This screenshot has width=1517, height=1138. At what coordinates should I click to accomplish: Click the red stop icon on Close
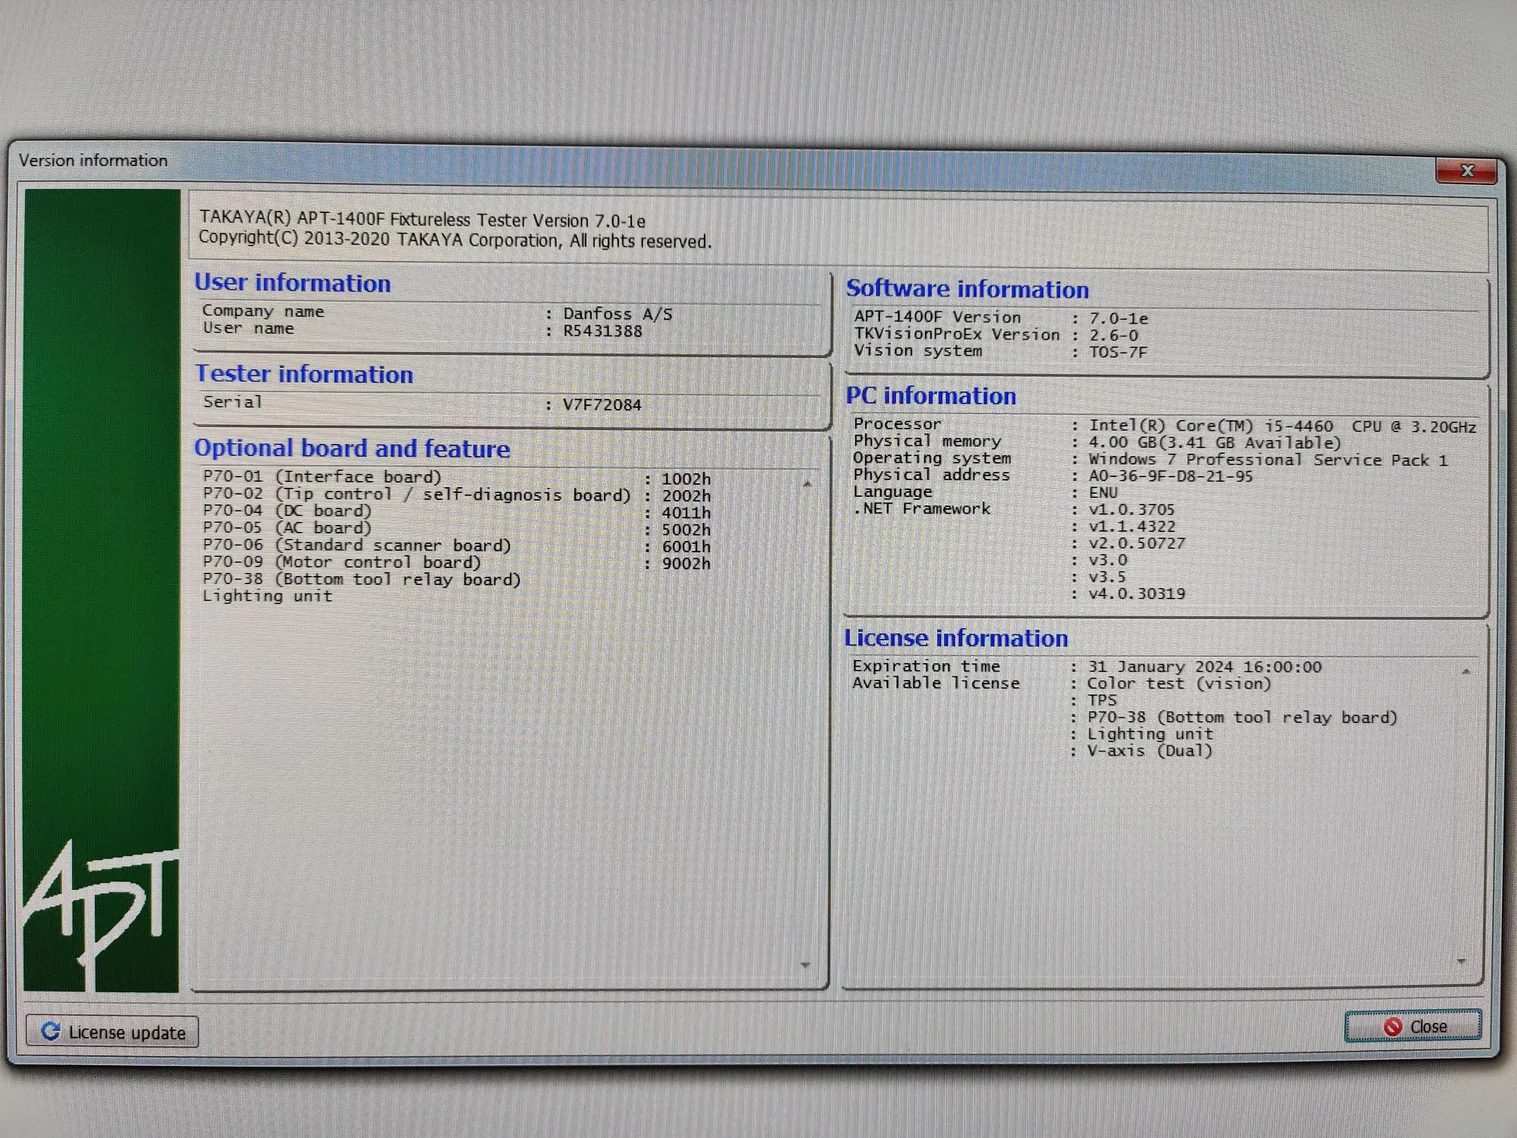1392,1027
